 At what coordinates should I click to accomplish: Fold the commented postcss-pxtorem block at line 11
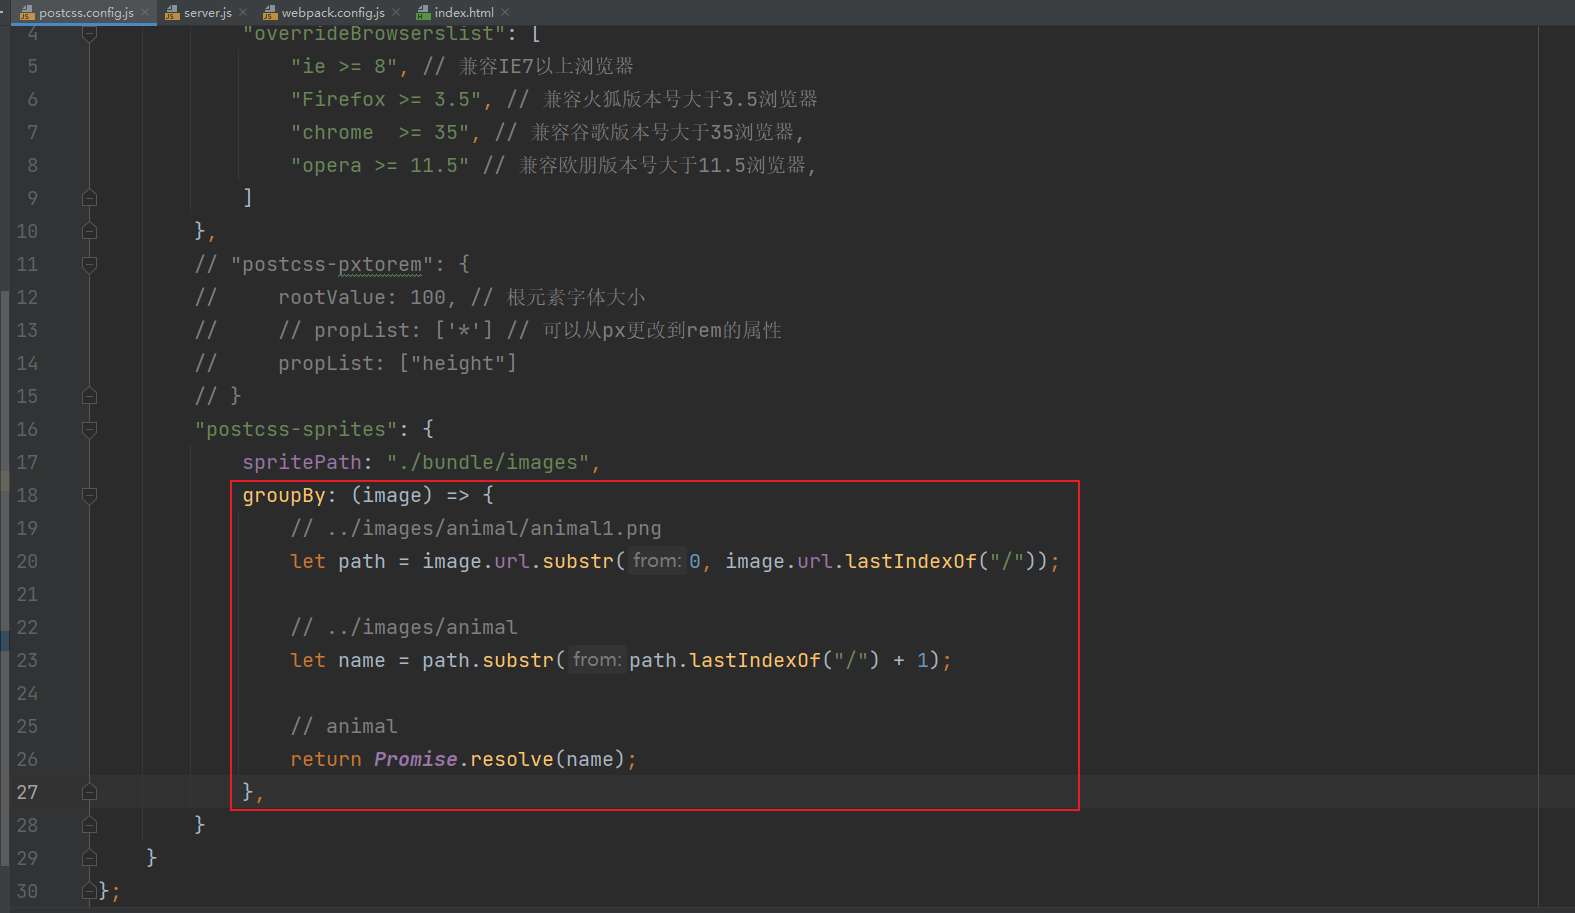click(x=89, y=264)
